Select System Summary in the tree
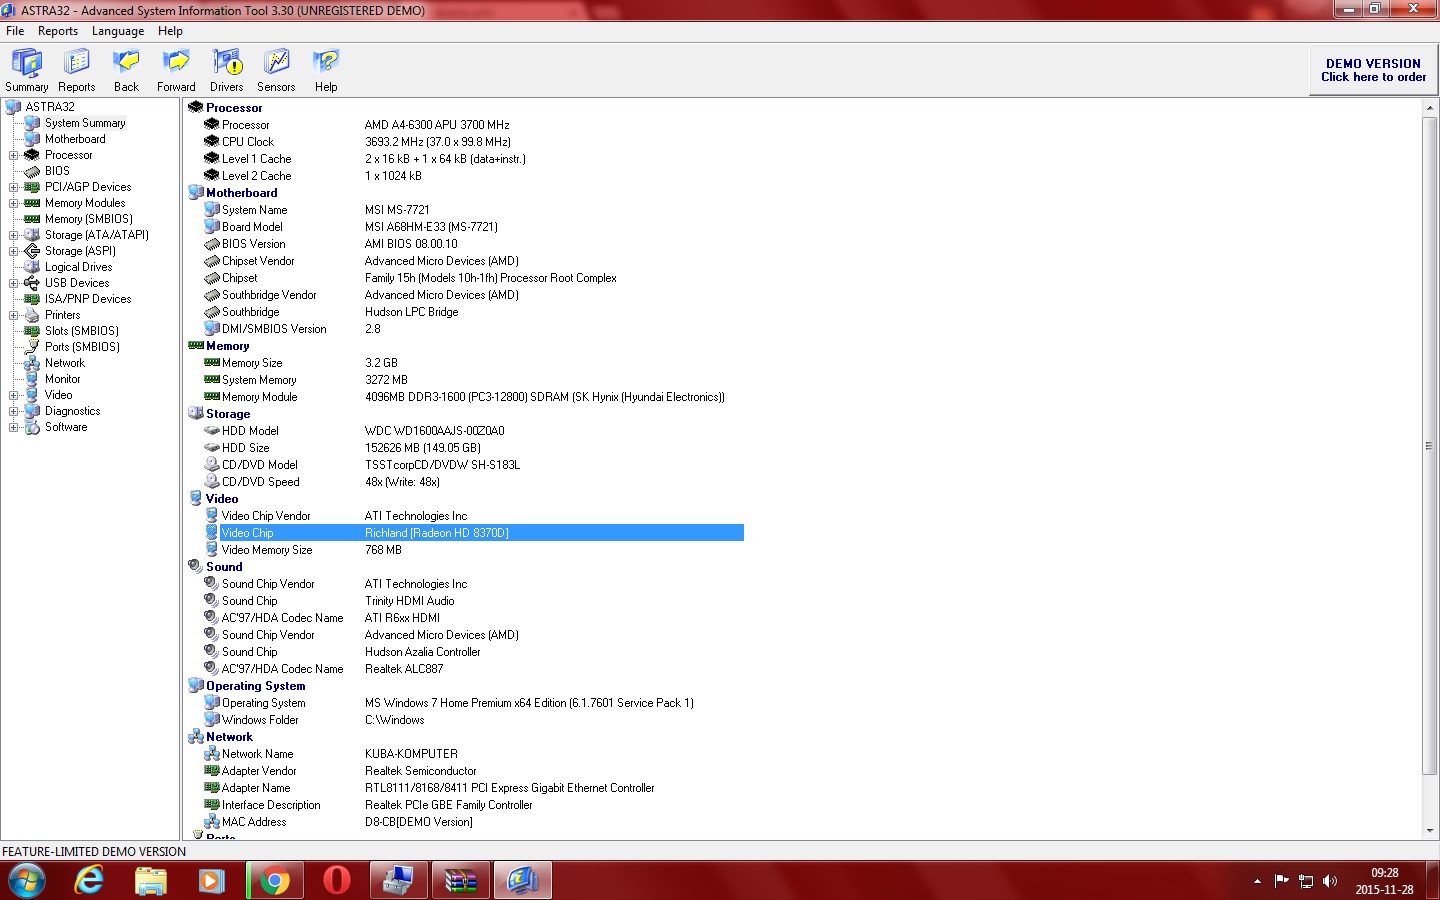Image resolution: width=1440 pixels, height=900 pixels. [x=85, y=123]
